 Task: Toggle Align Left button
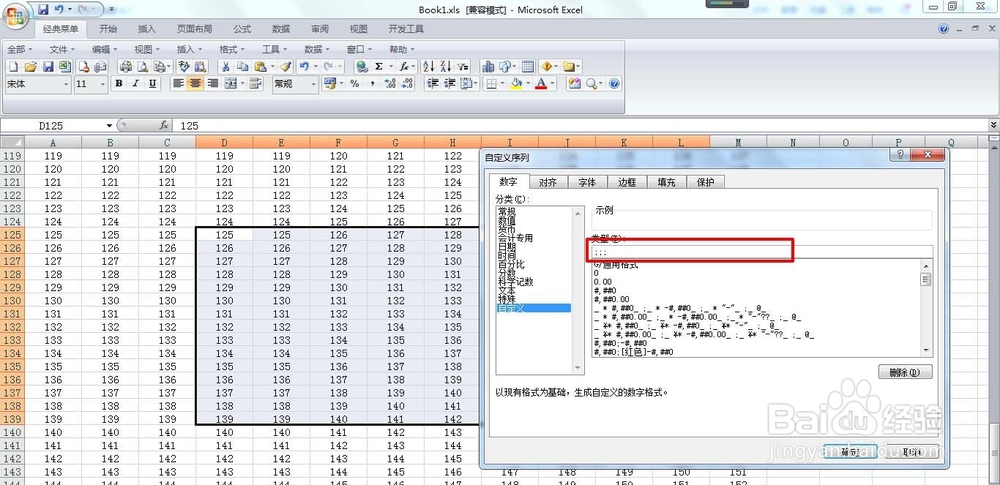179,84
